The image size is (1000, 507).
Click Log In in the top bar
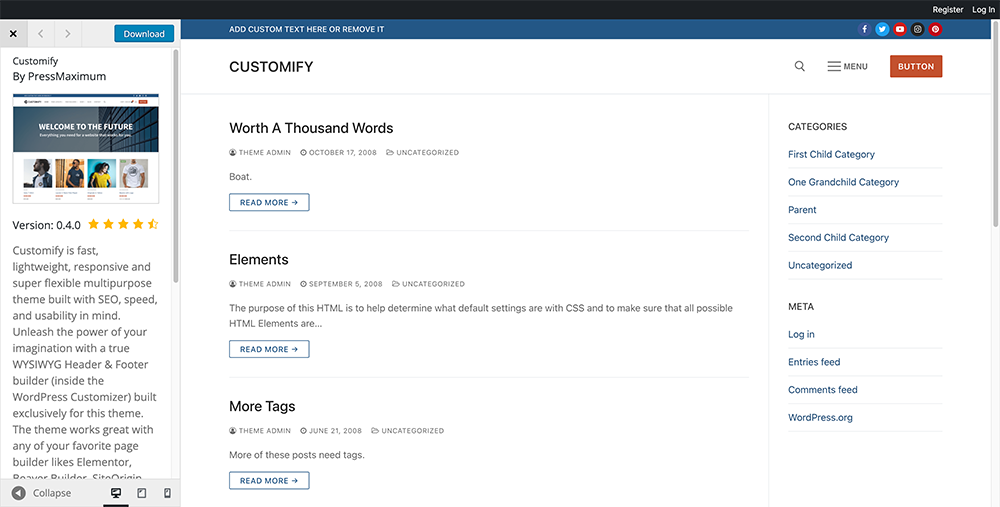coord(983,10)
